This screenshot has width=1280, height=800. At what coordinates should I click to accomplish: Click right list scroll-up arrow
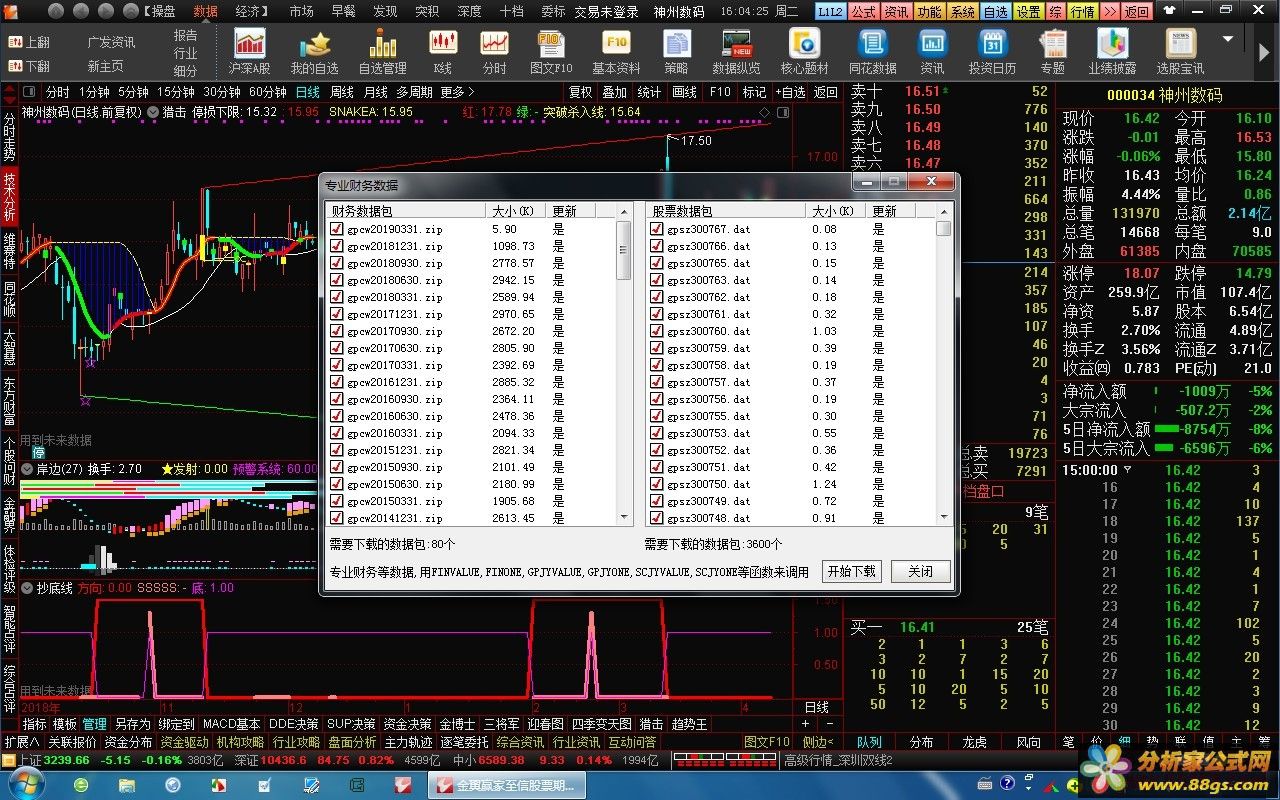943,211
